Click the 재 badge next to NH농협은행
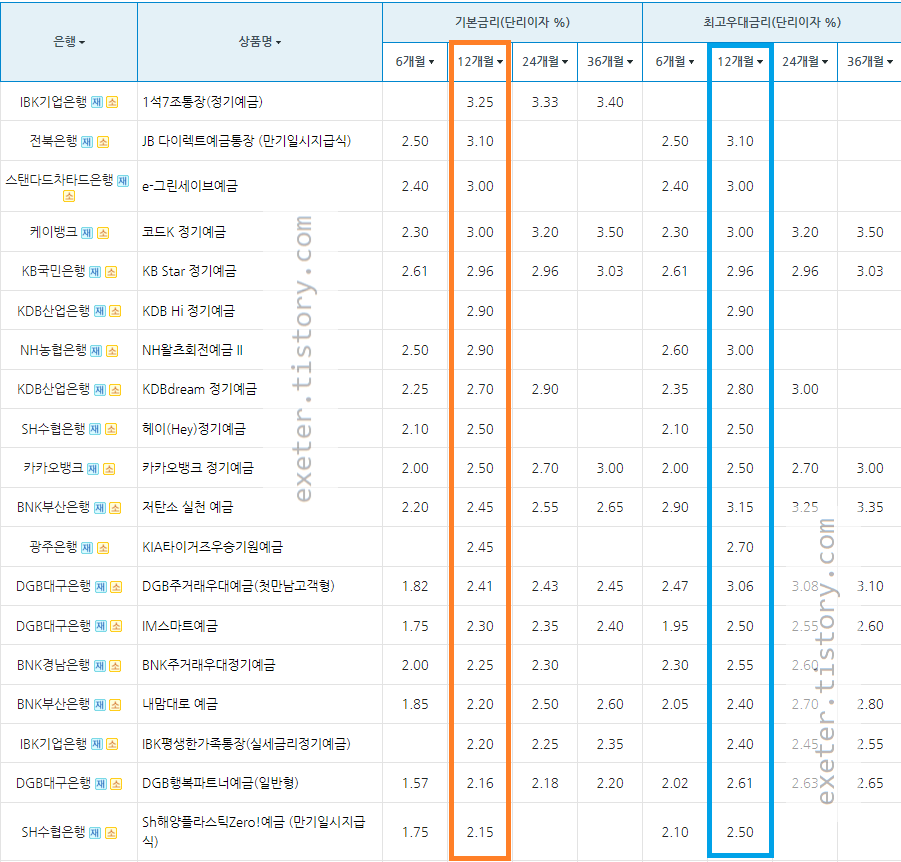901x862 pixels. [96, 351]
